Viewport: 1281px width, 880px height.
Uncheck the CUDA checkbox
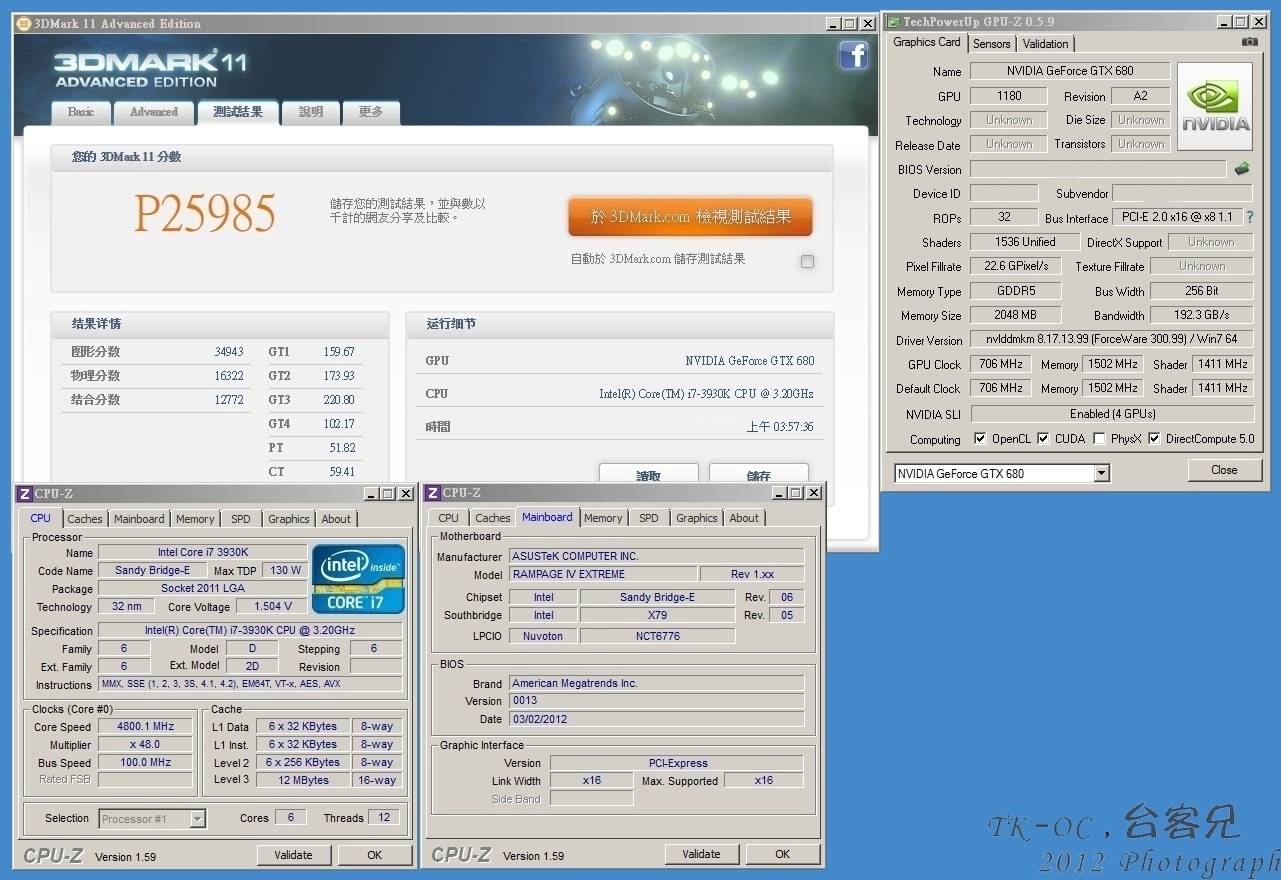1043,439
